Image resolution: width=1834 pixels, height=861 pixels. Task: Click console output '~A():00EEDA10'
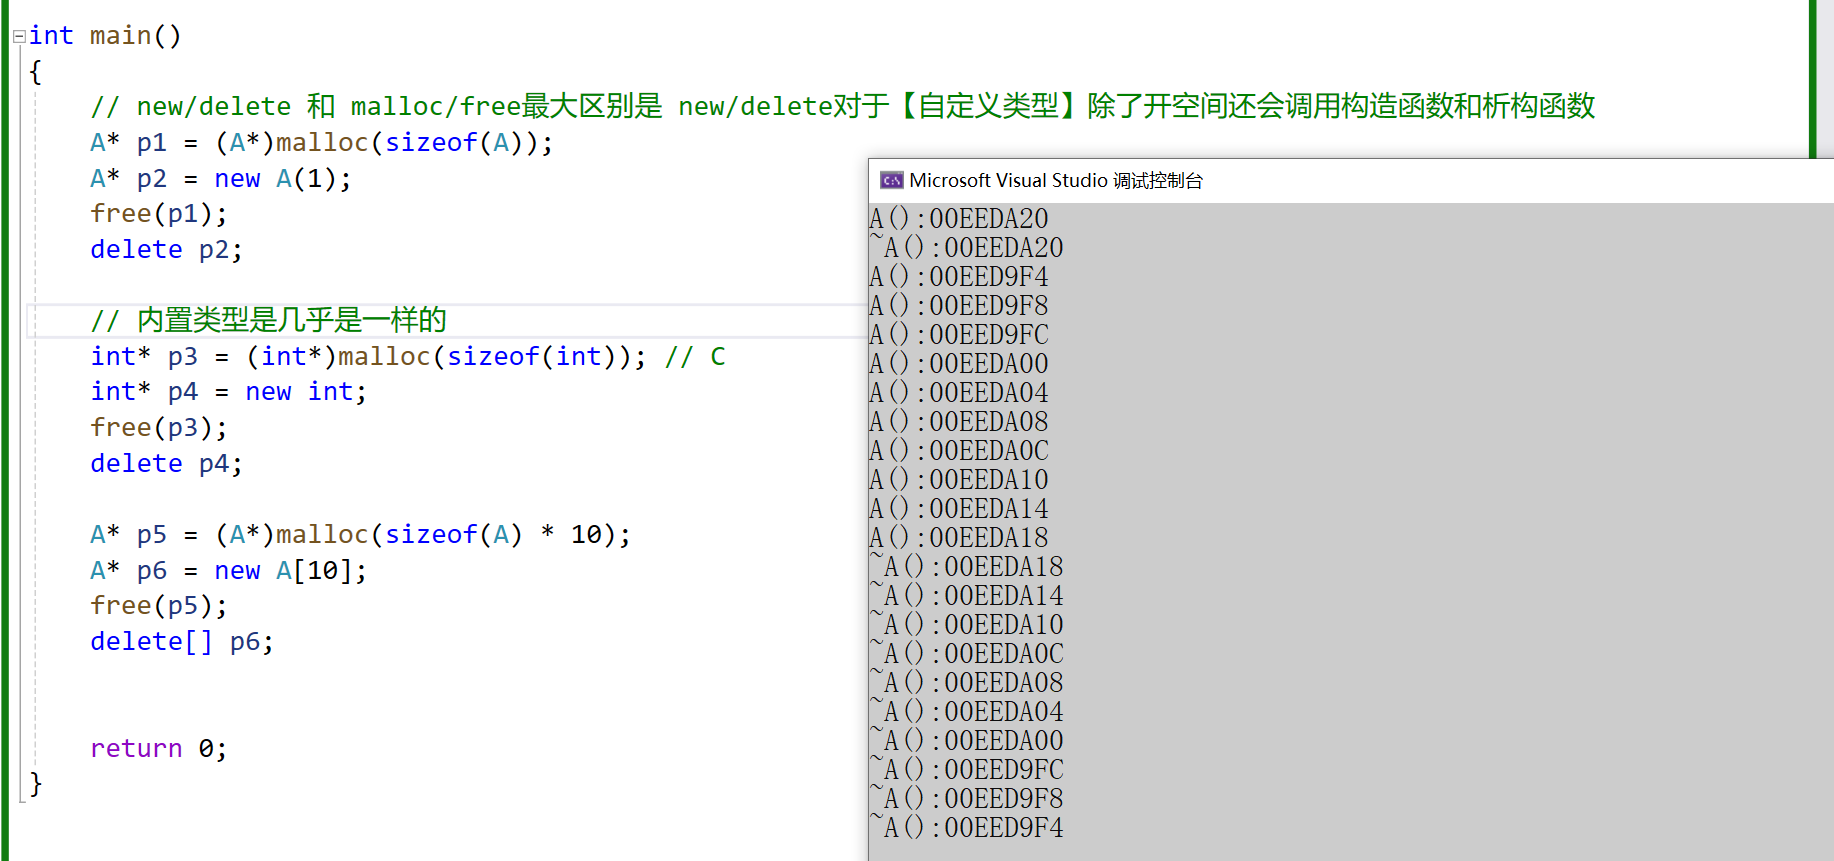coord(966,625)
